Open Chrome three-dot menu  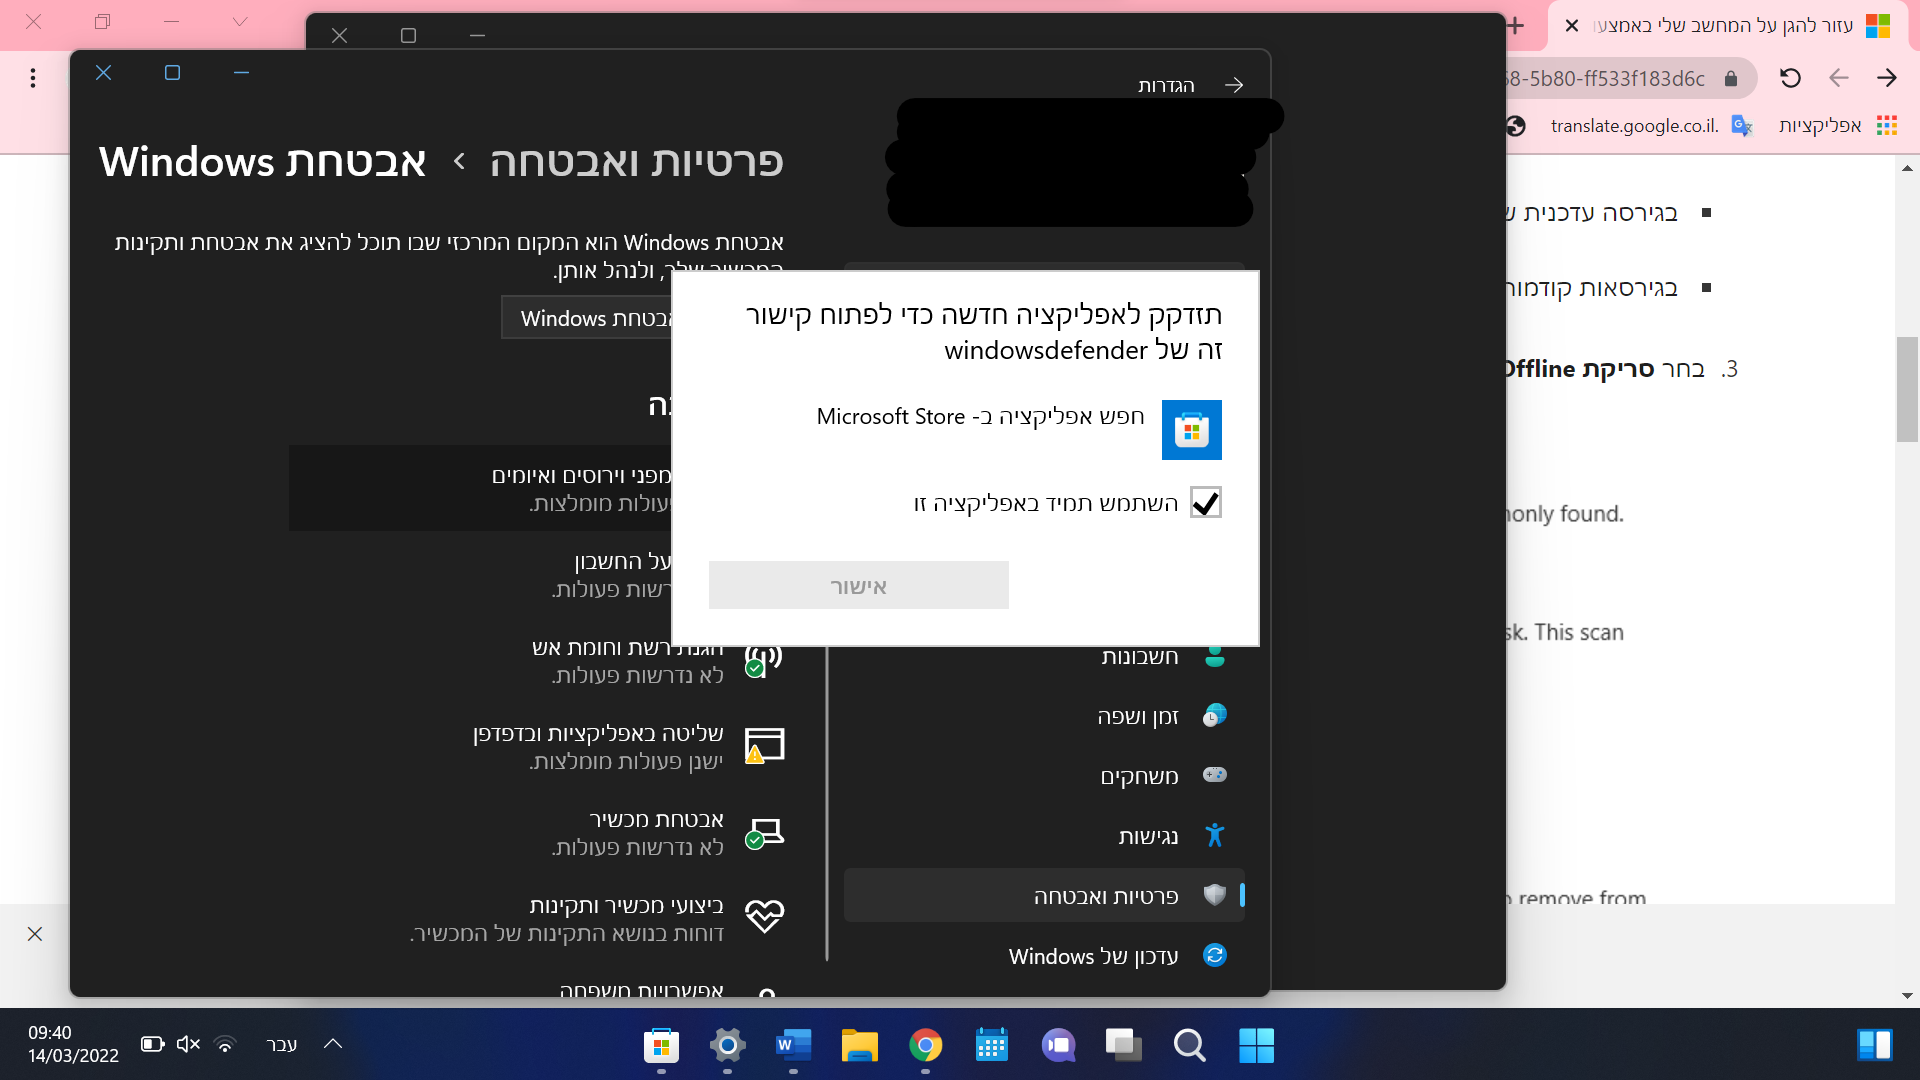click(33, 78)
